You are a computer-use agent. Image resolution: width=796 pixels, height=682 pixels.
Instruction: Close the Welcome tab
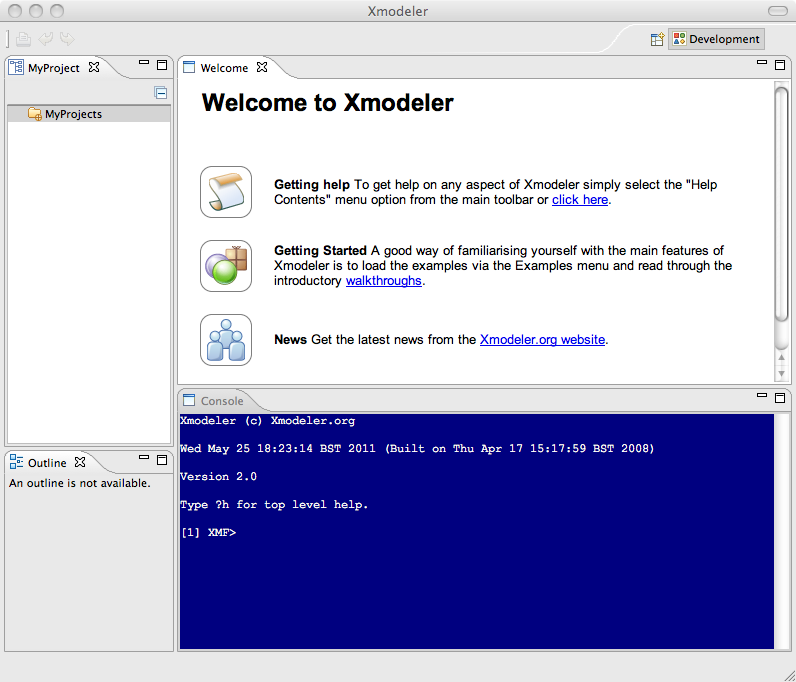click(262, 67)
